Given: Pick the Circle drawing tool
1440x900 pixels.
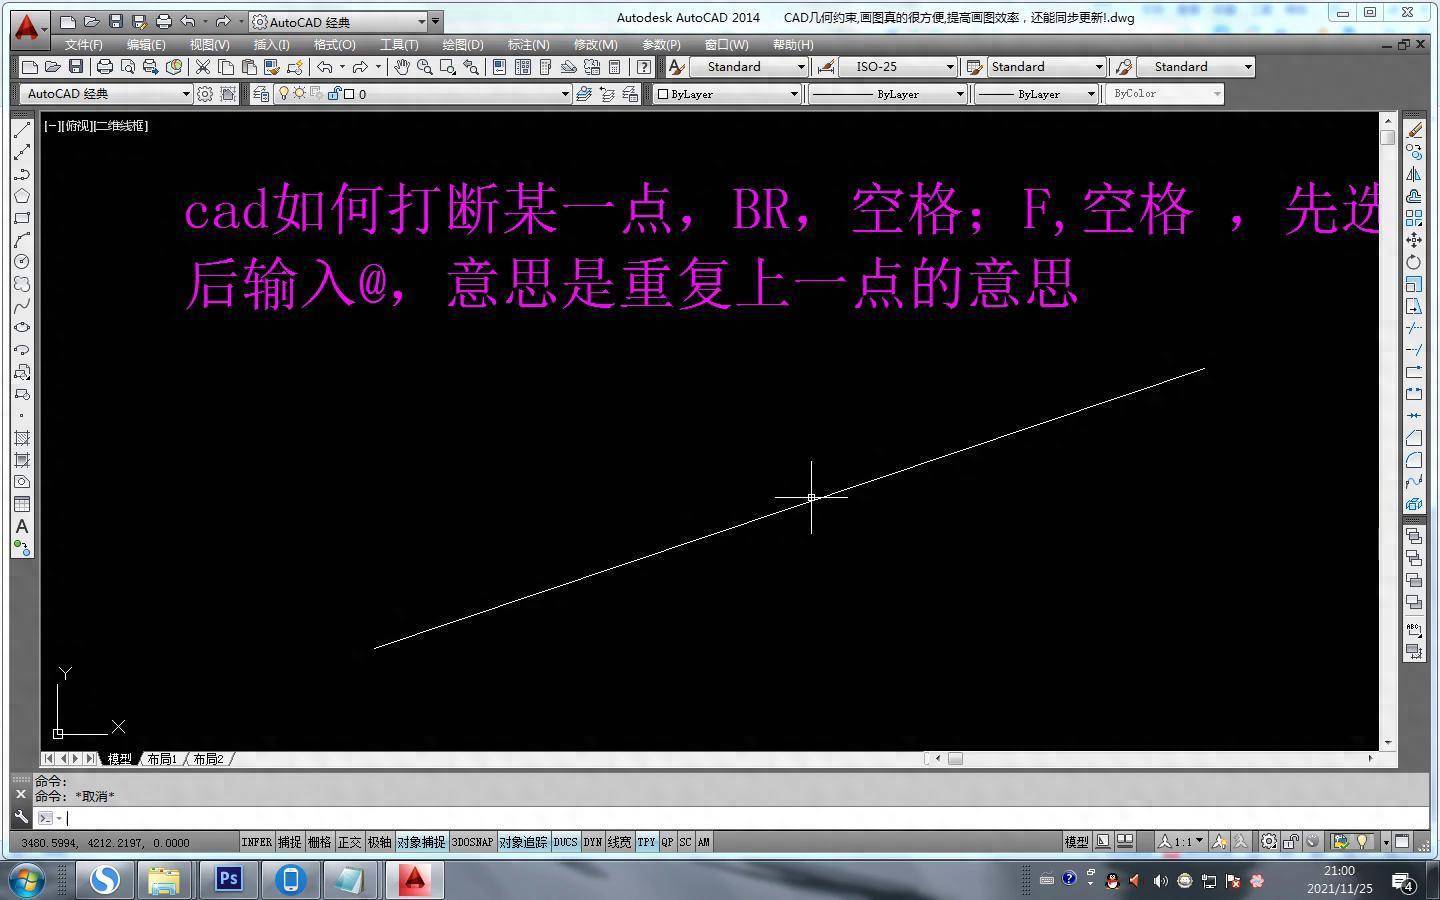Looking at the screenshot, I should point(22,262).
